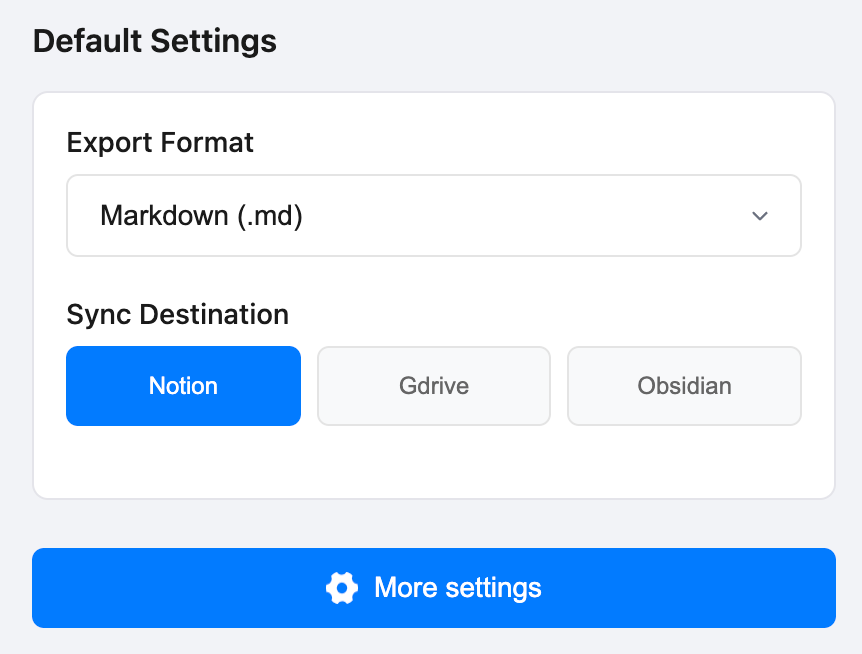Open More settings
Viewport: 862px width, 654px height.
click(434, 588)
